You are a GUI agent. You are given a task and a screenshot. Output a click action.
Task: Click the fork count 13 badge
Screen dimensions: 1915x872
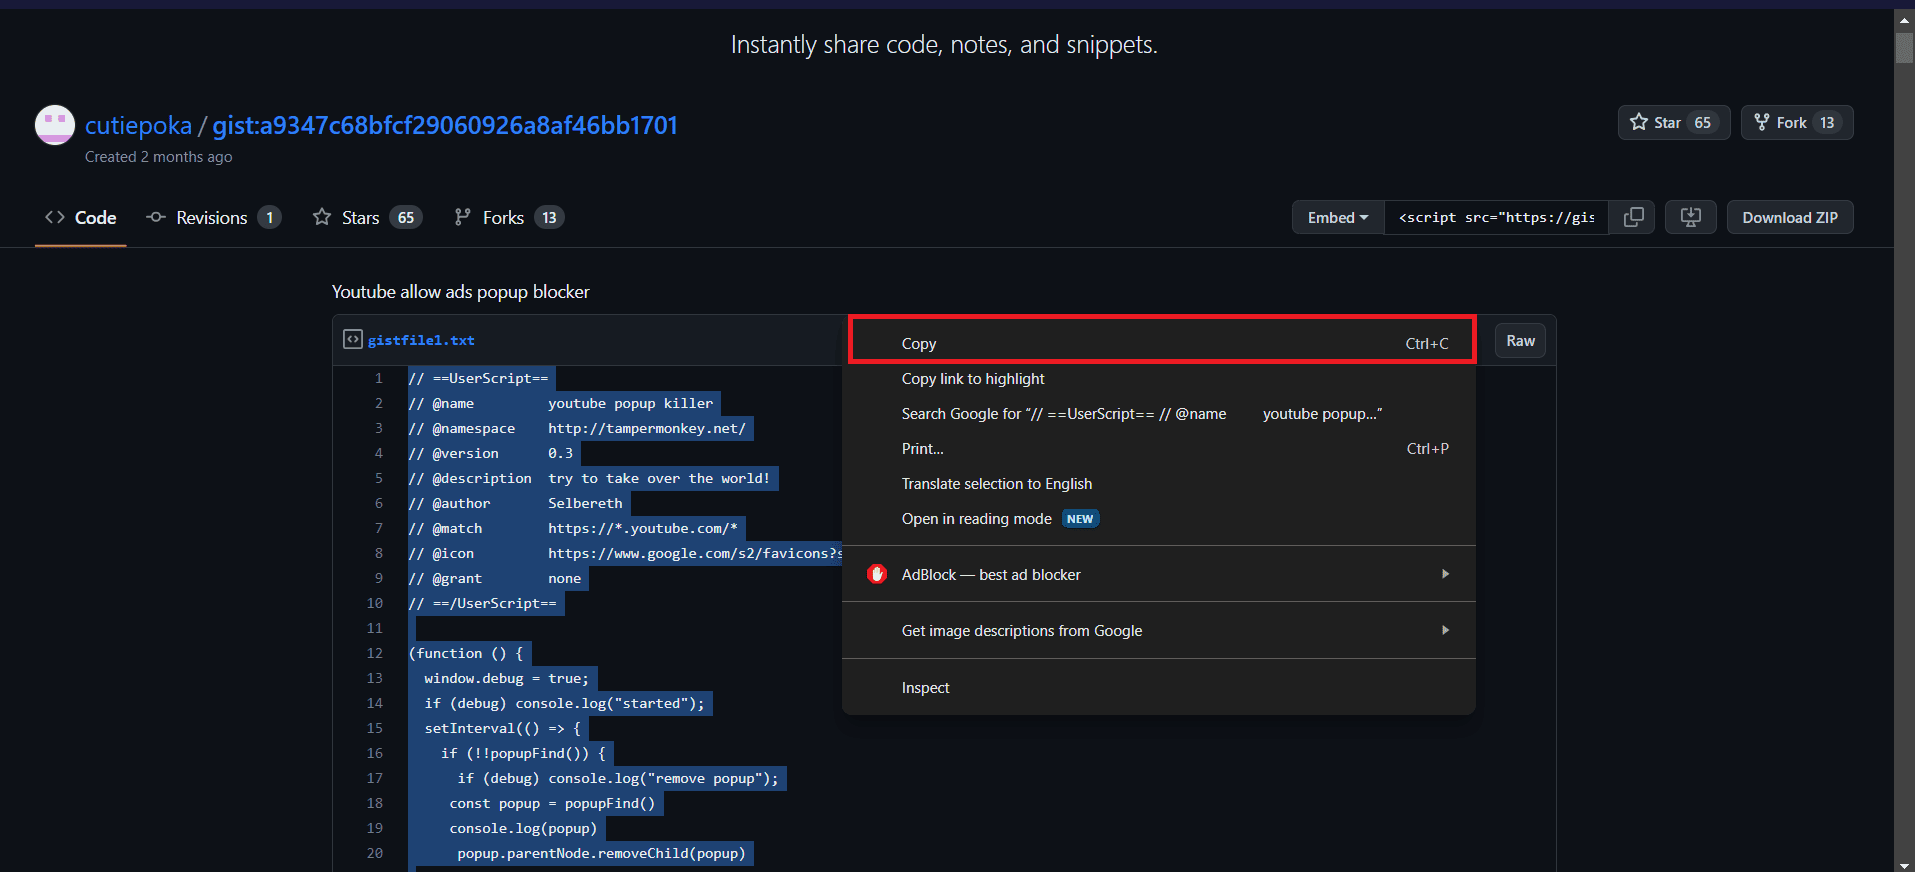pyautogui.click(x=1827, y=122)
